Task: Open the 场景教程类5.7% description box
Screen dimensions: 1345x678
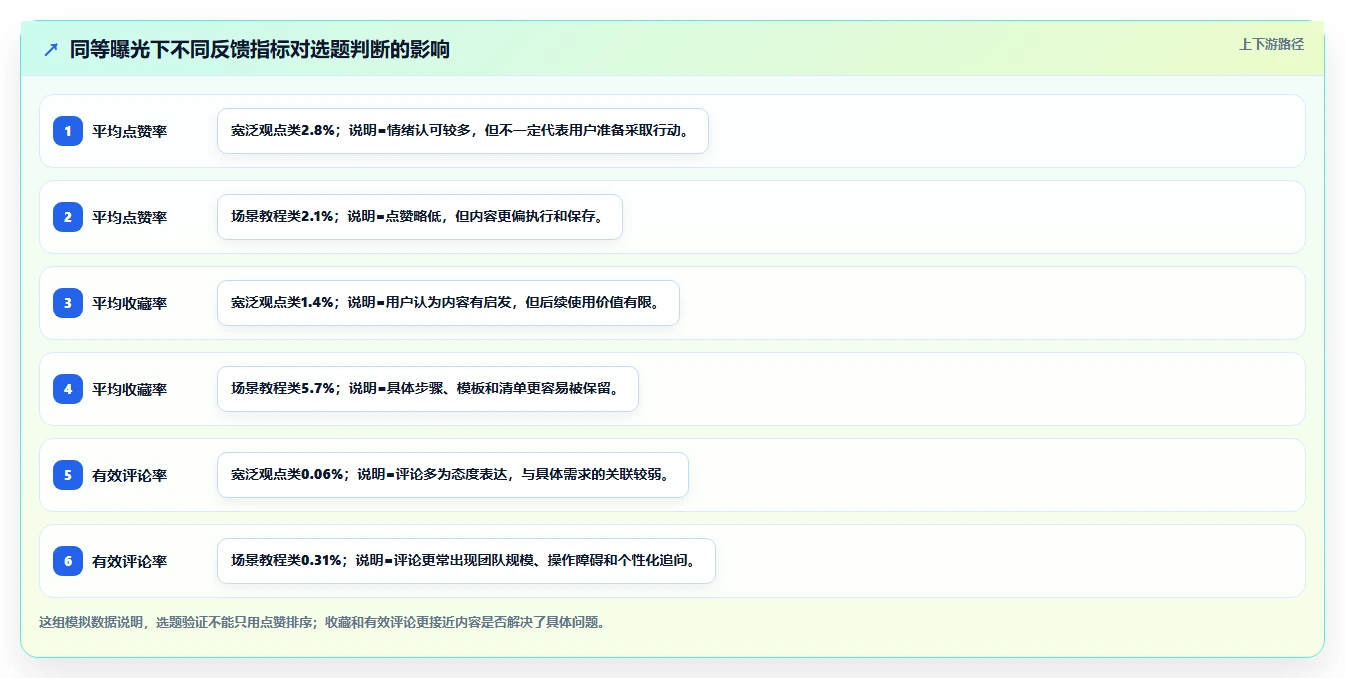Action: click(428, 389)
